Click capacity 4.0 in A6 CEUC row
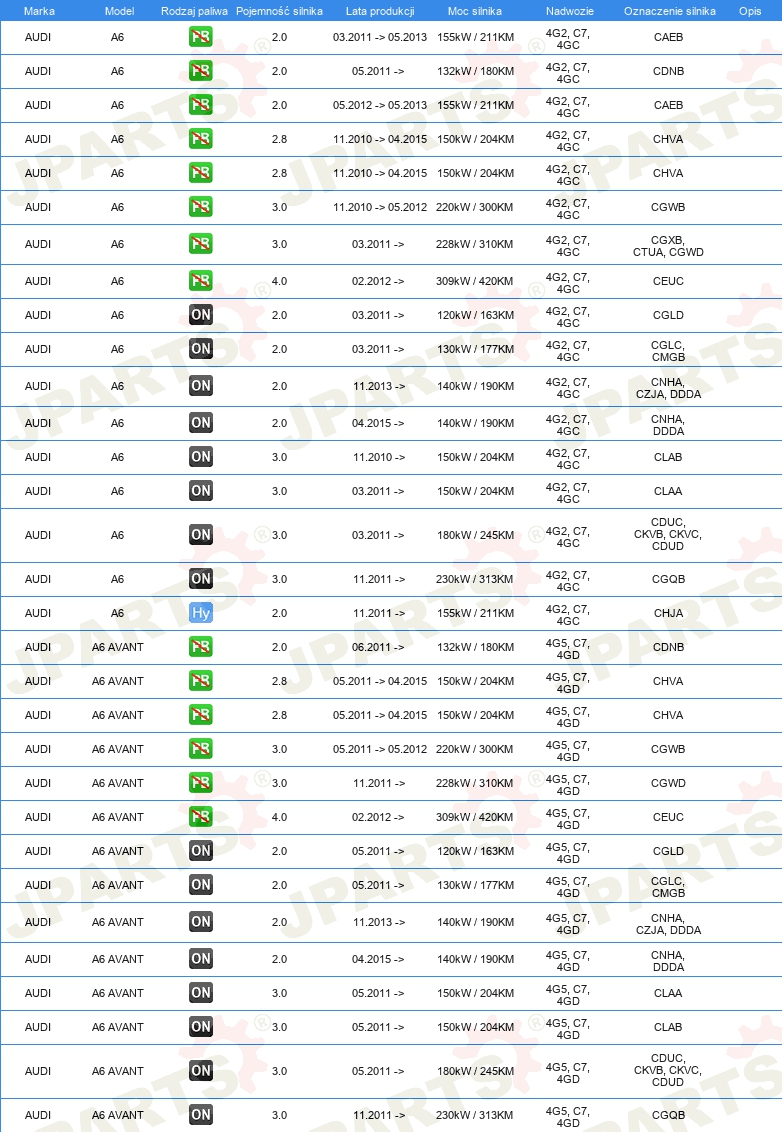The image size is (782, 1132). coord(279,281)
